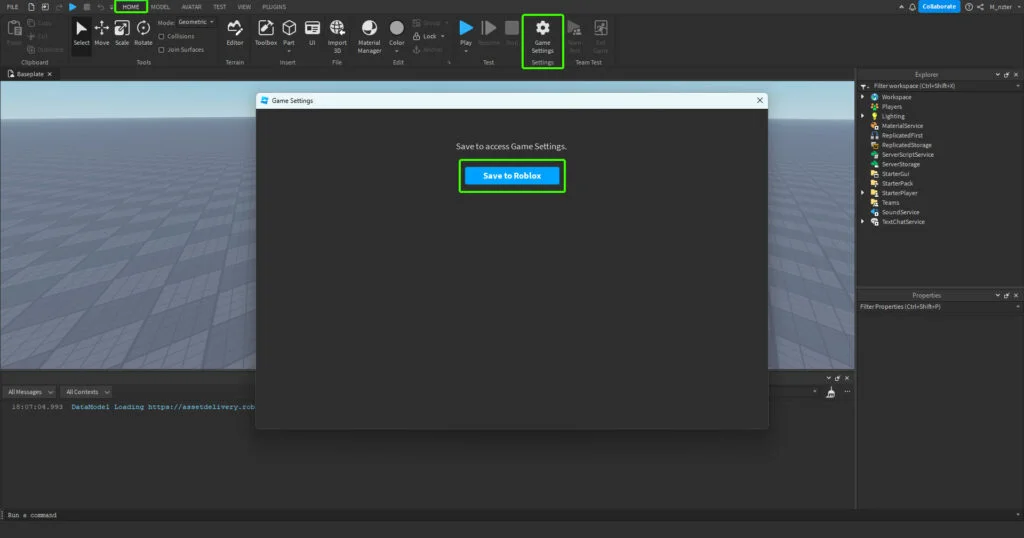Image resolution: width=1024 pixels, height=538 pixels.
Task: Toggle the Join Surfaces checkbox
Action: pos(162,49)
